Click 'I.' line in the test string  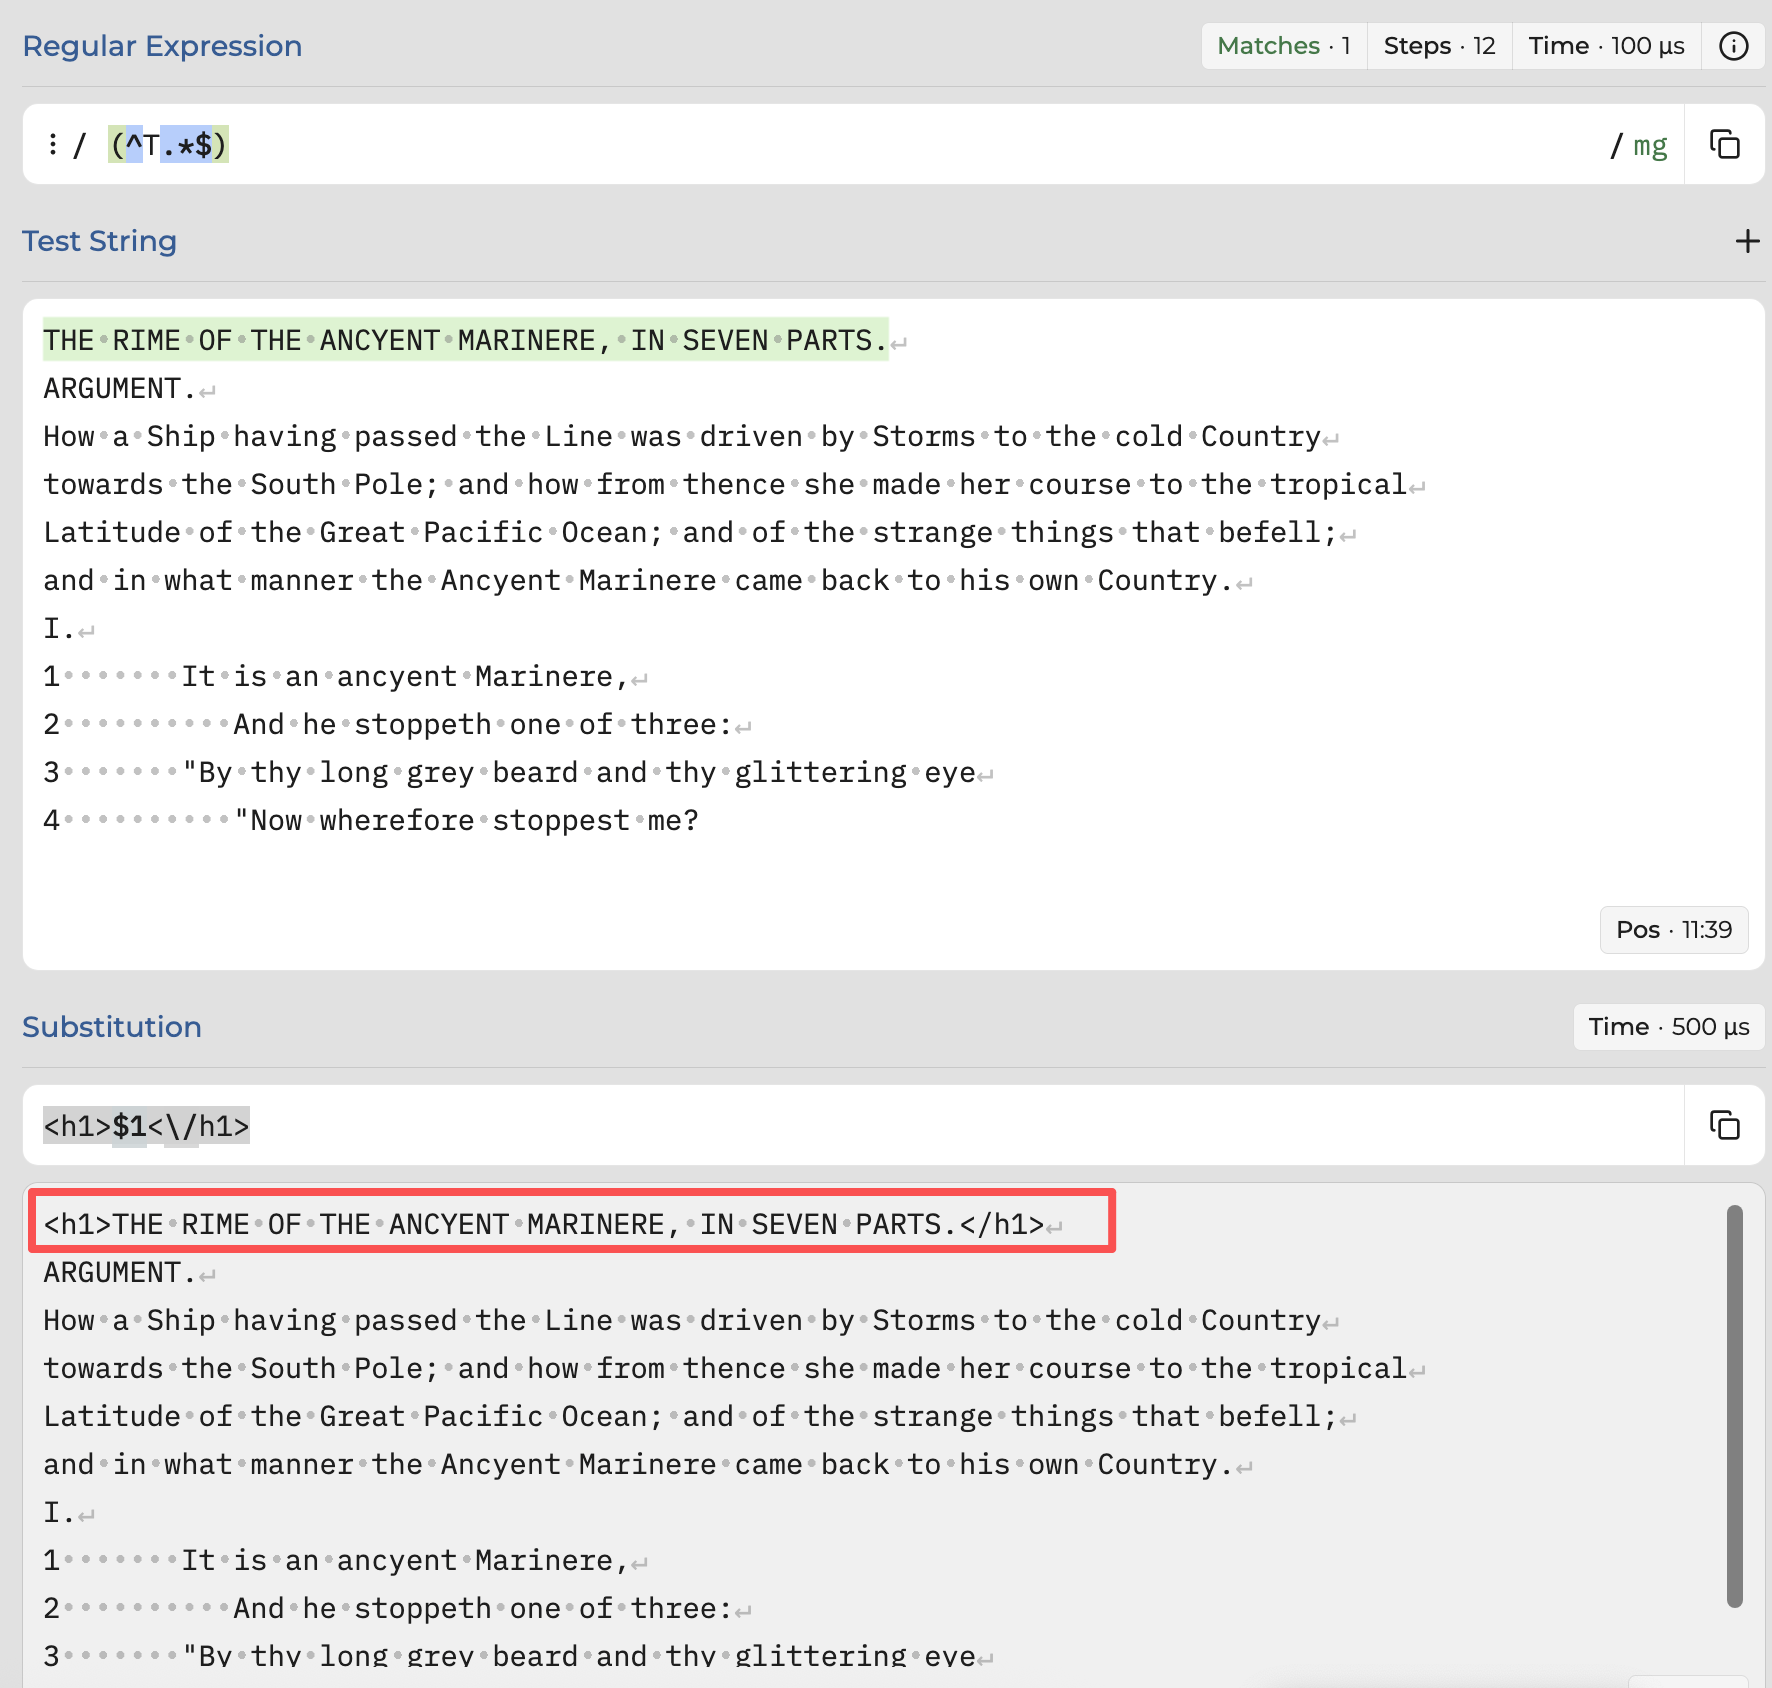59,629
